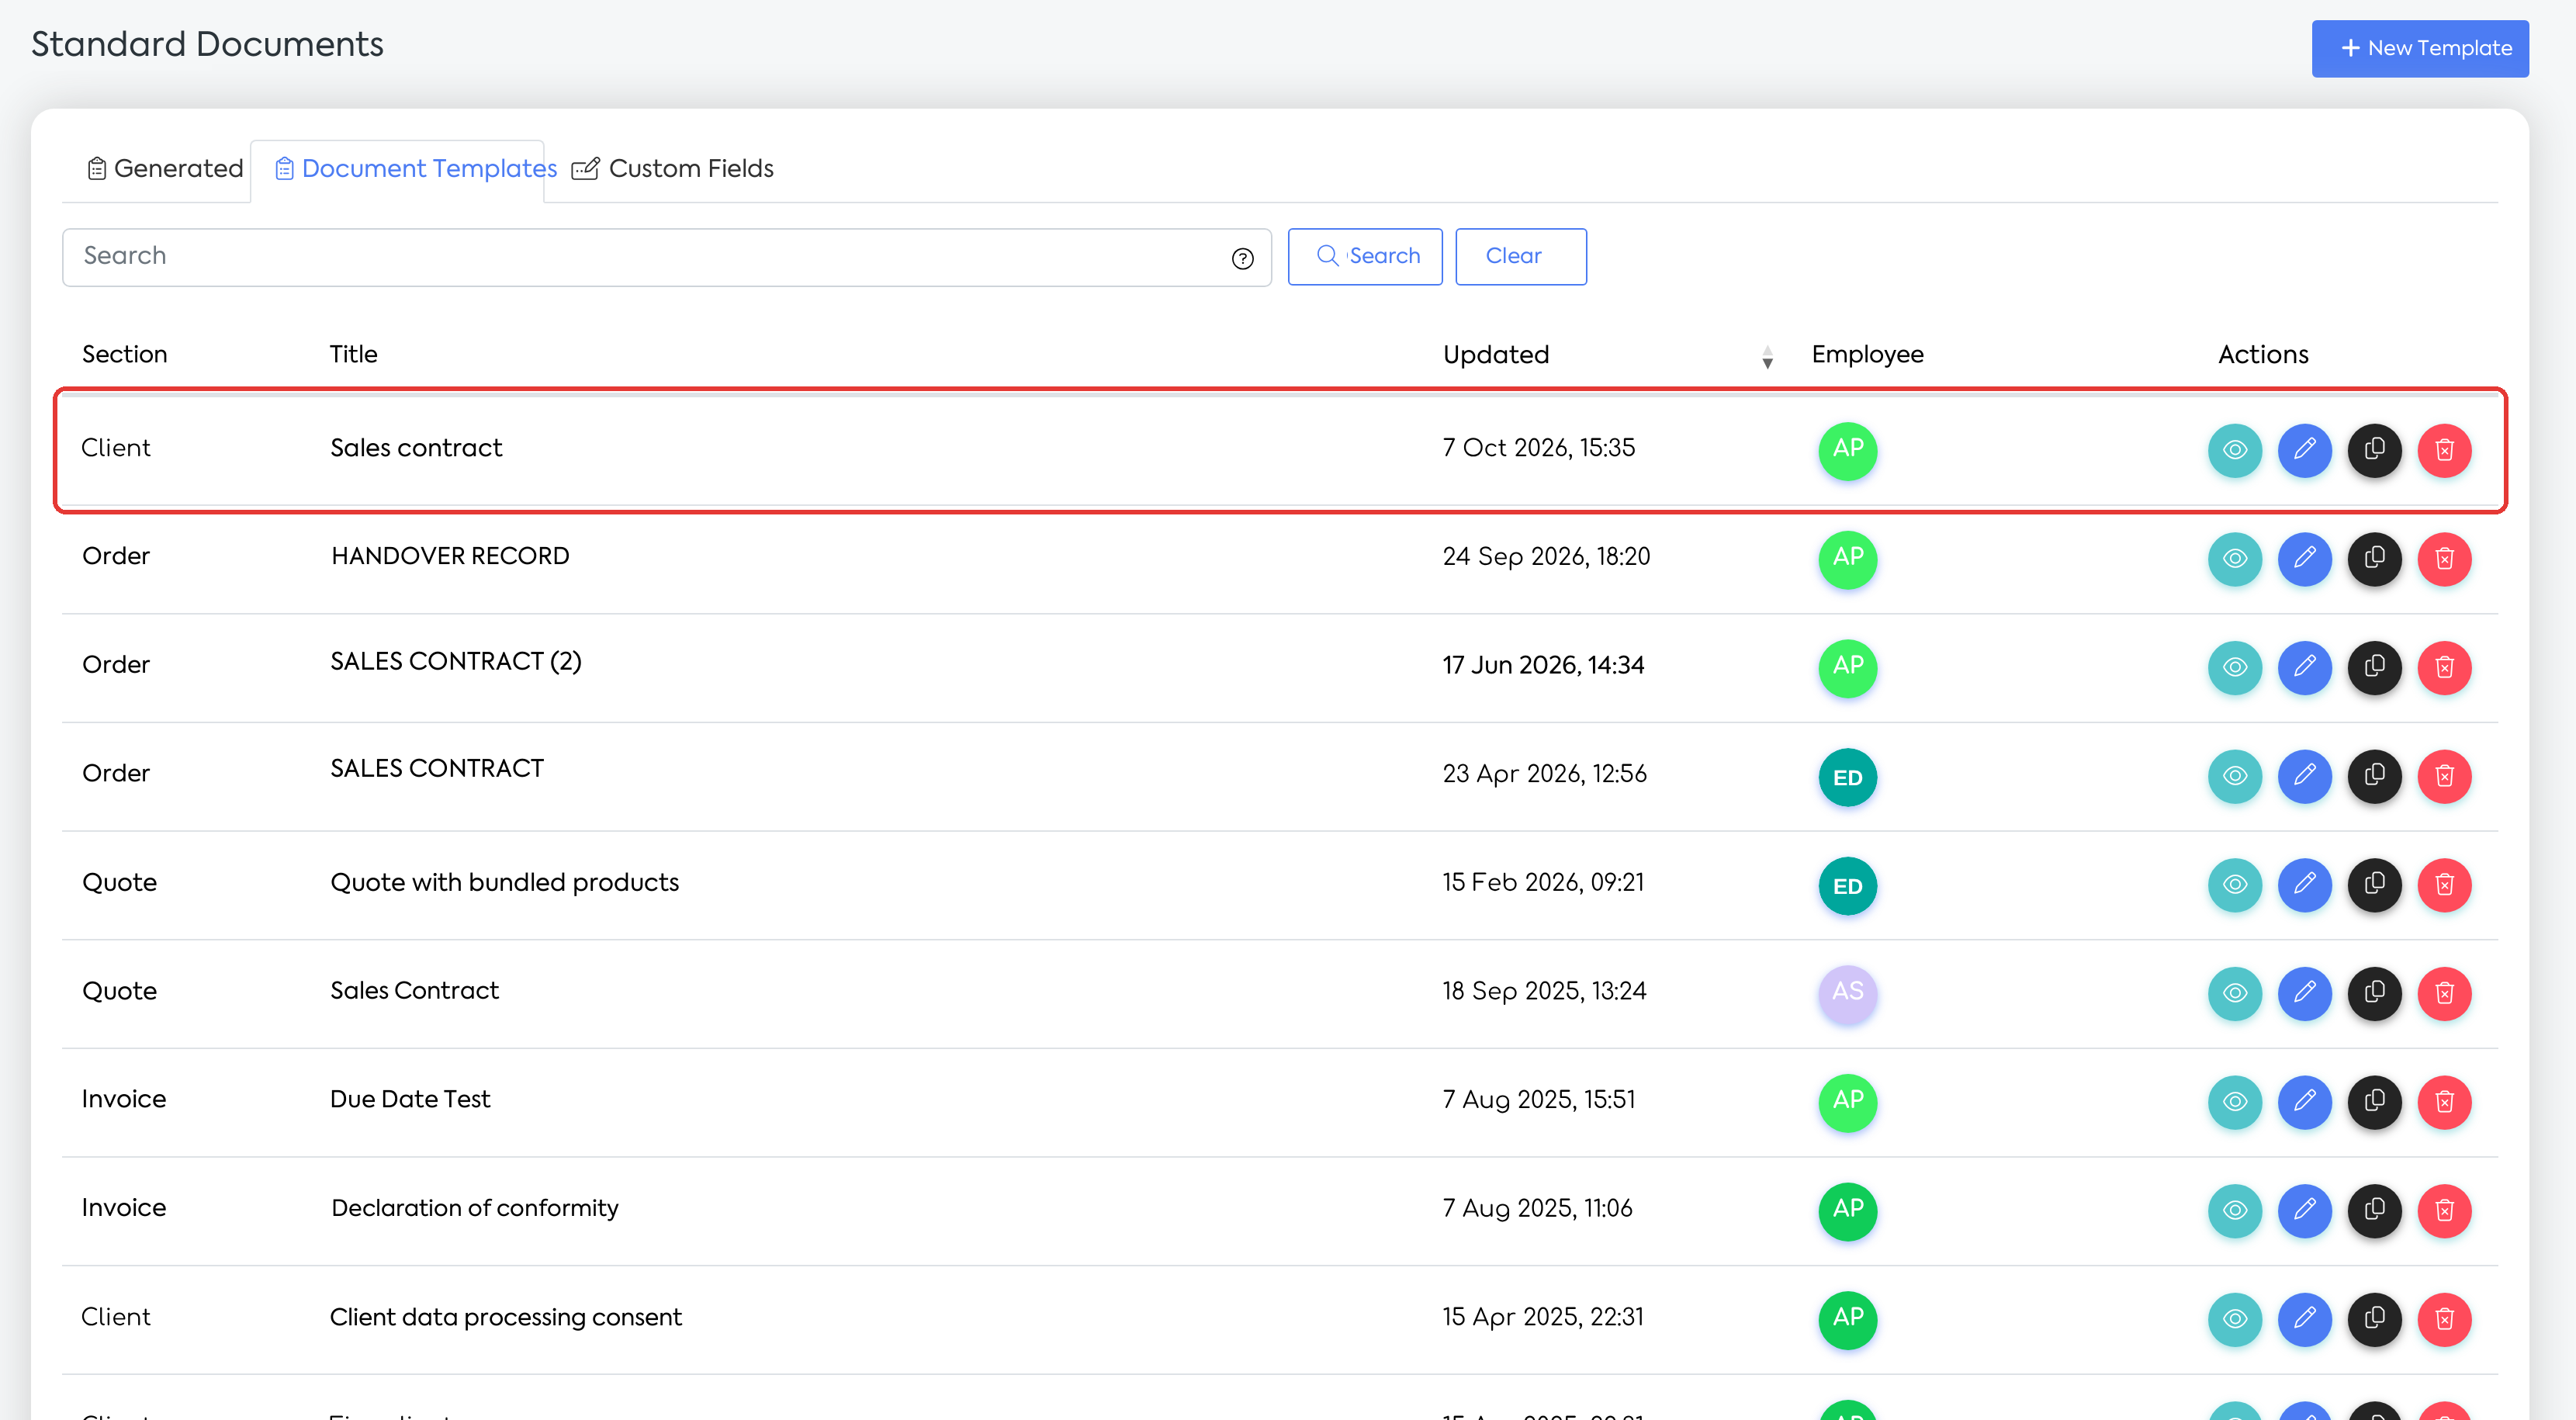Edit the HANDOVER RECORD template

[x=2305, y=559]
